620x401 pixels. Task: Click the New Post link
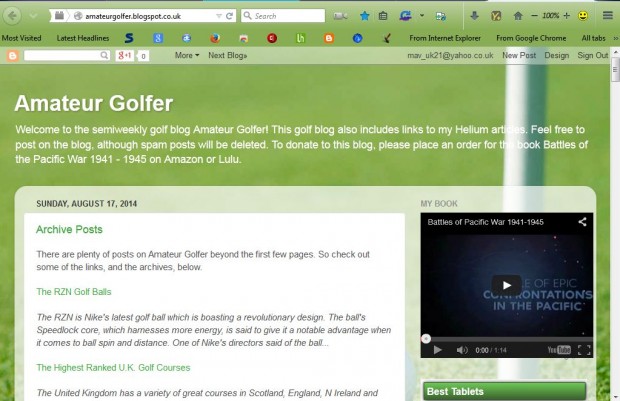click(x=519, y=55)
